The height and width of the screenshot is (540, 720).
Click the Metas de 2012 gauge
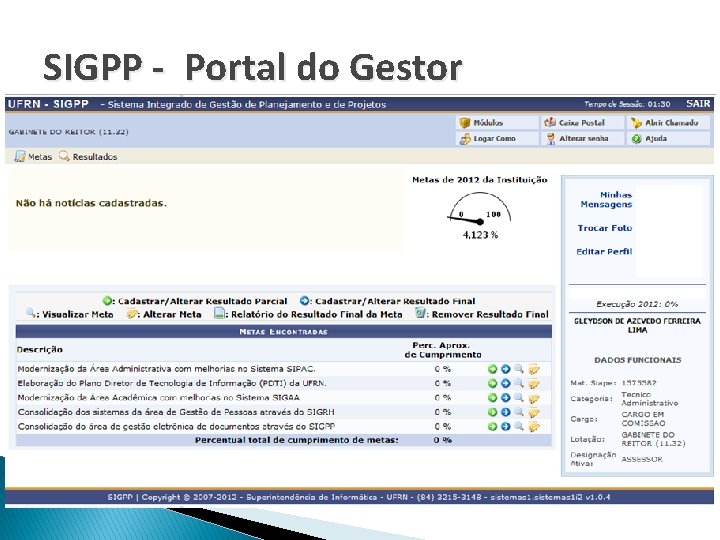[x=480, y=209]
